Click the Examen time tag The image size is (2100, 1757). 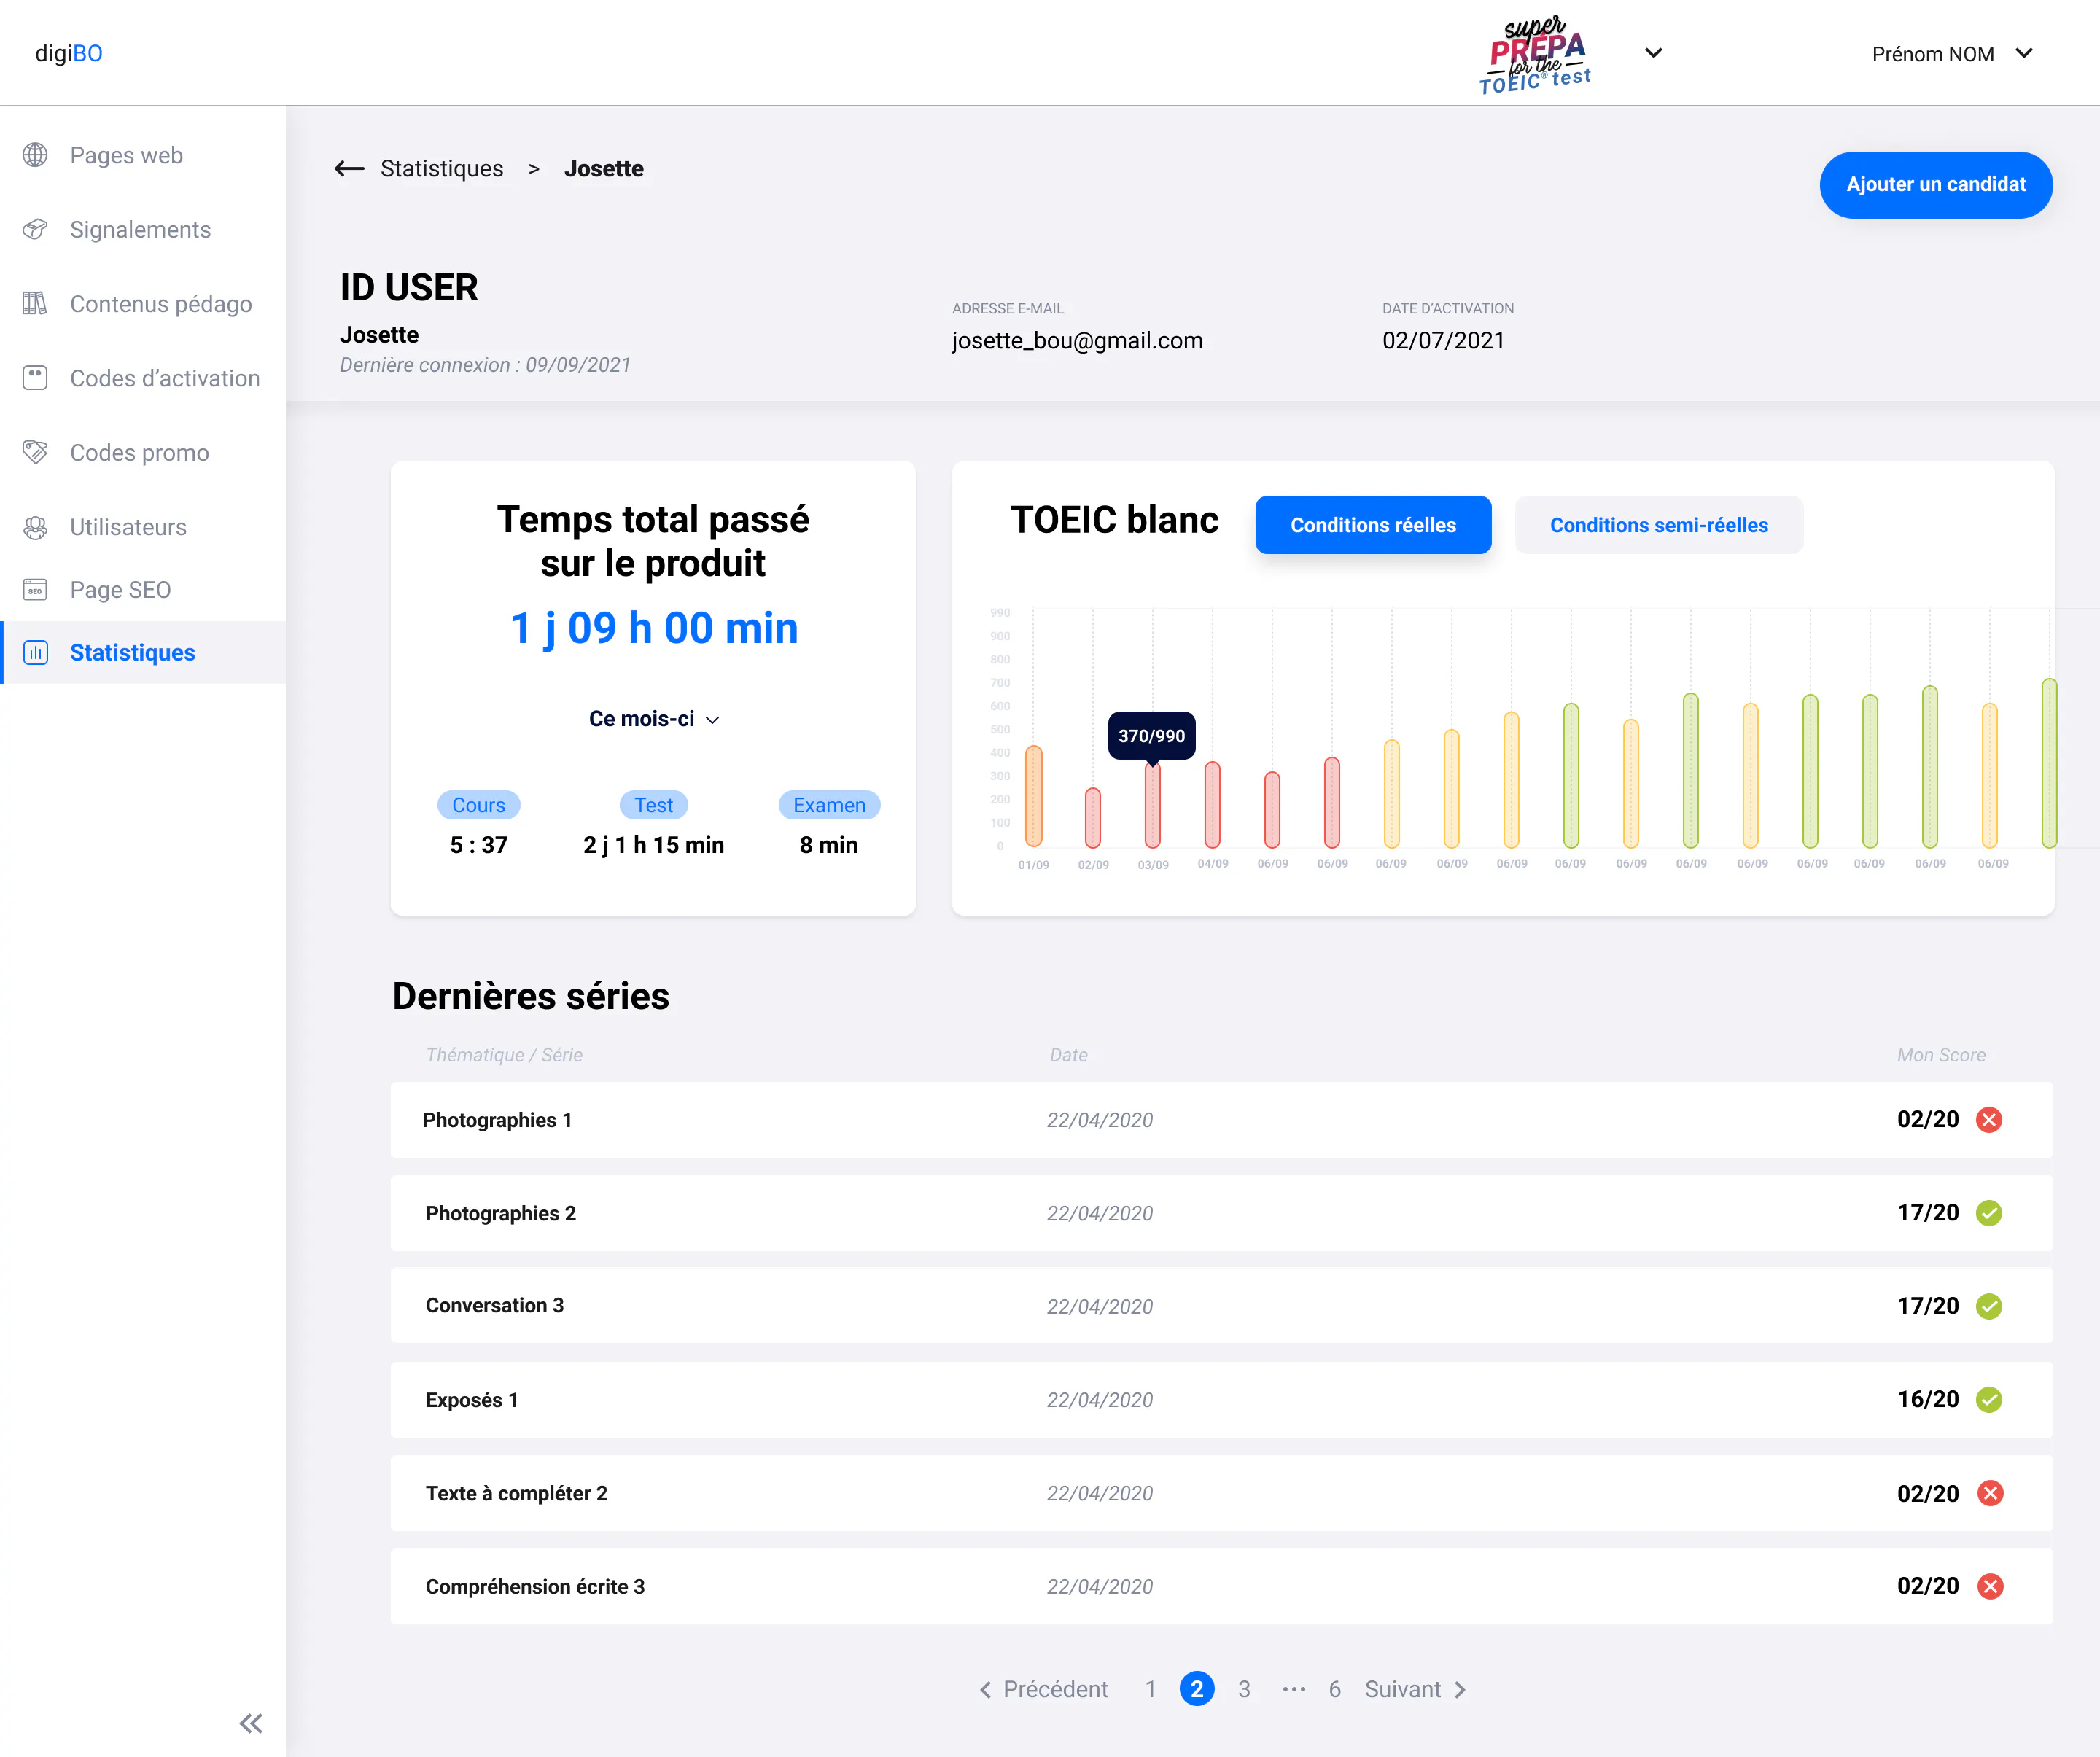(829, 805)
